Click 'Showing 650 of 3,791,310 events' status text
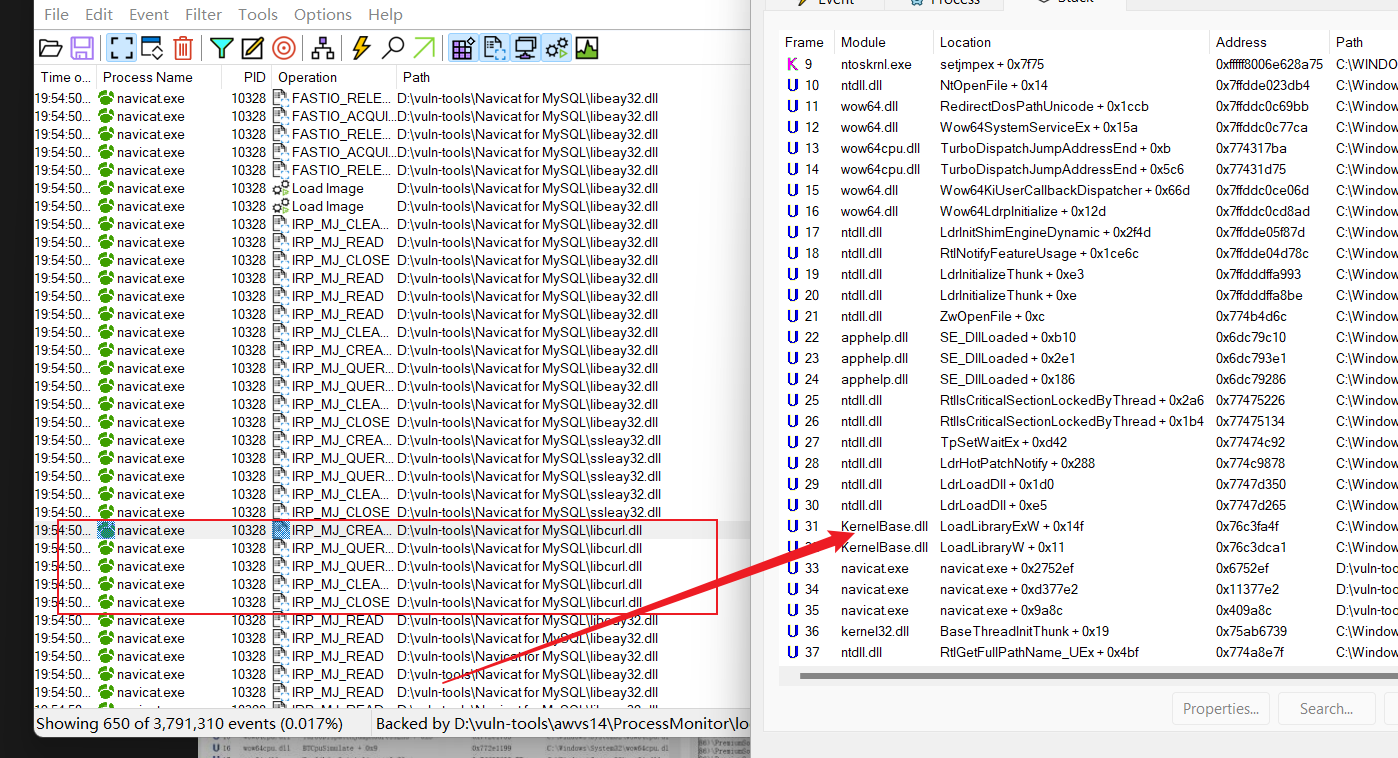1398x758 pixels. [189, 723]
